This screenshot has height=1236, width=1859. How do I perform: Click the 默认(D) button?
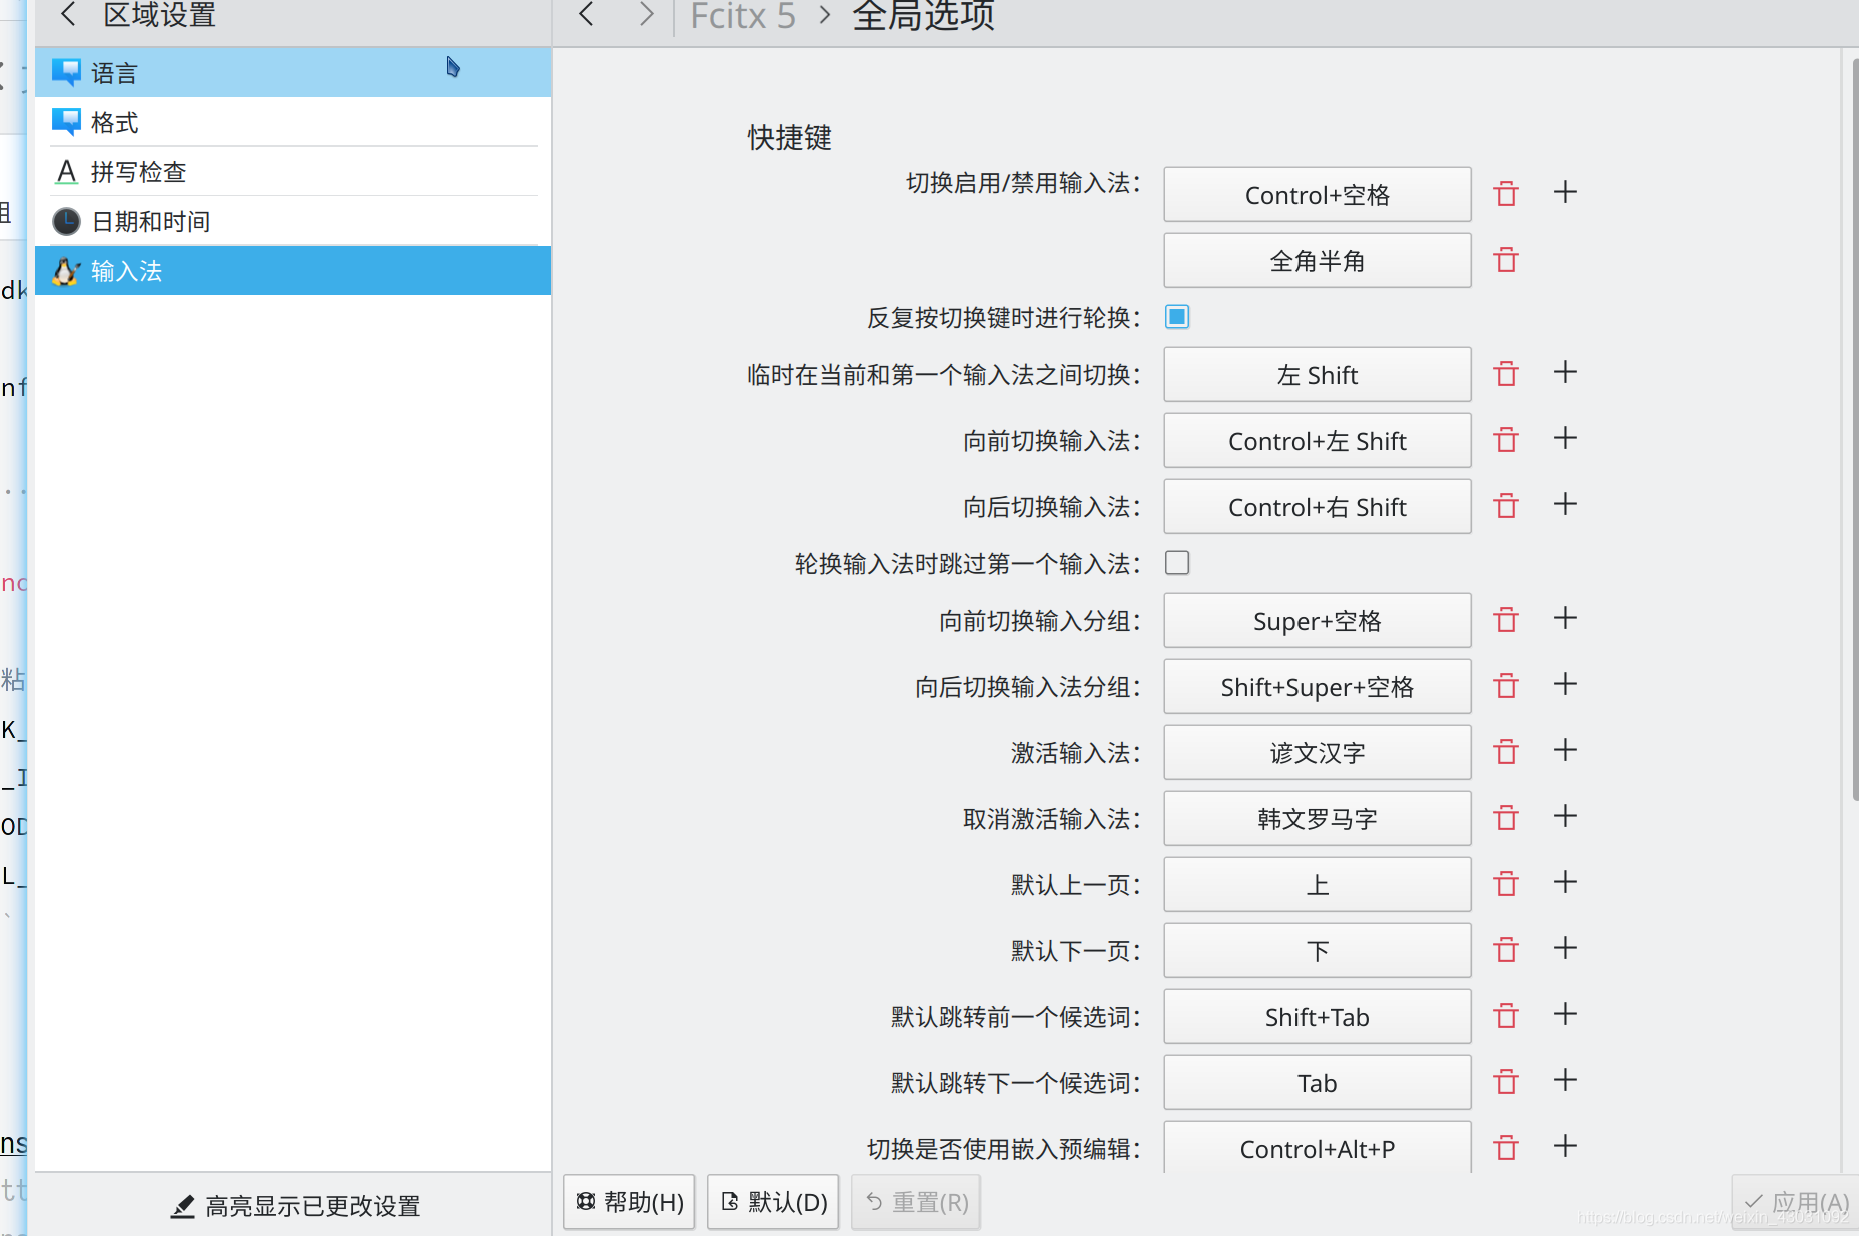tap(774, 1202)
